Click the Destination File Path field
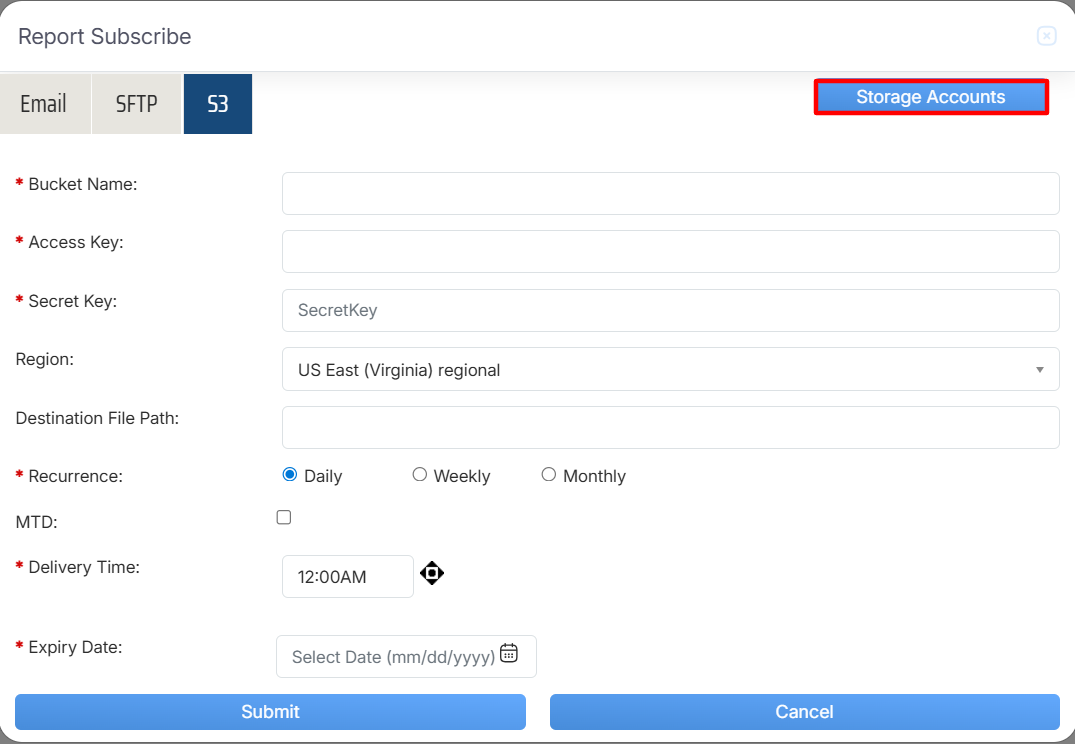This screenshot has height=744, width=1075. point(670,427)
